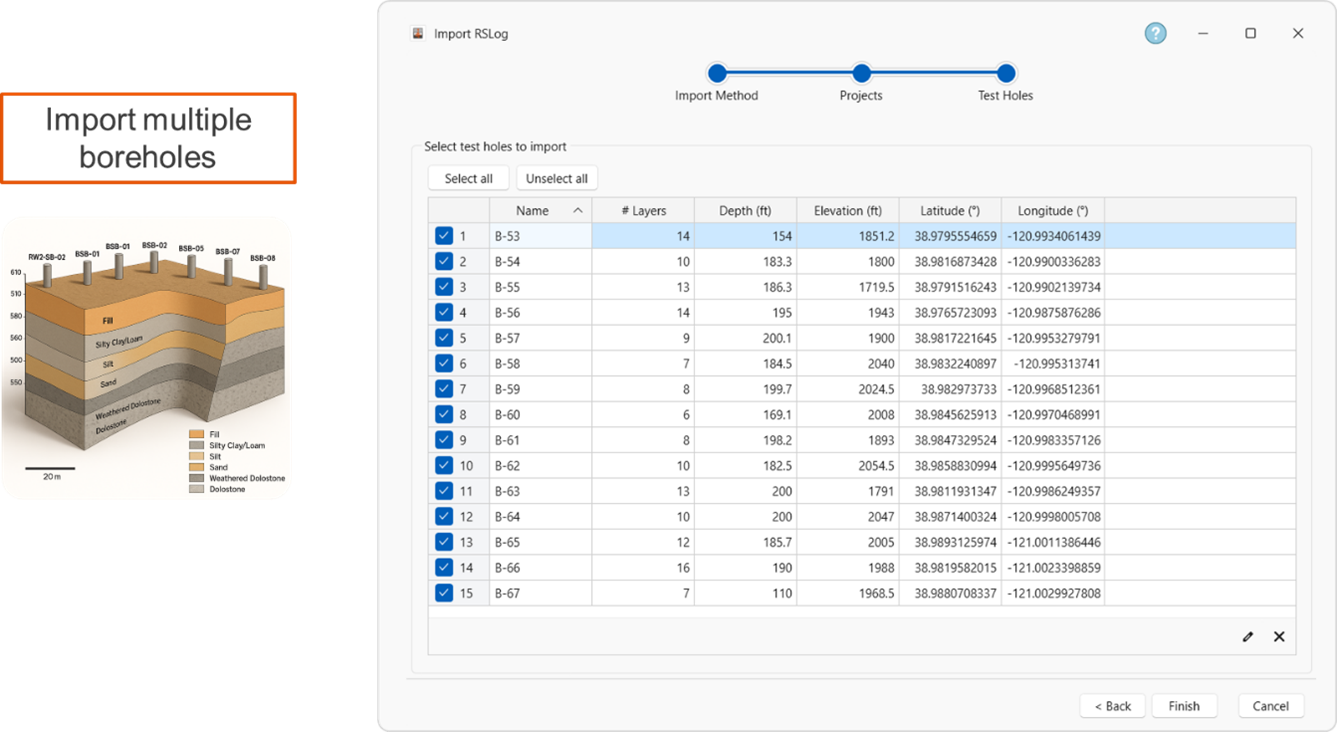Click the sort chevron on the Name column
Screen dimensions: 1337x732
[x=577, y=210]
